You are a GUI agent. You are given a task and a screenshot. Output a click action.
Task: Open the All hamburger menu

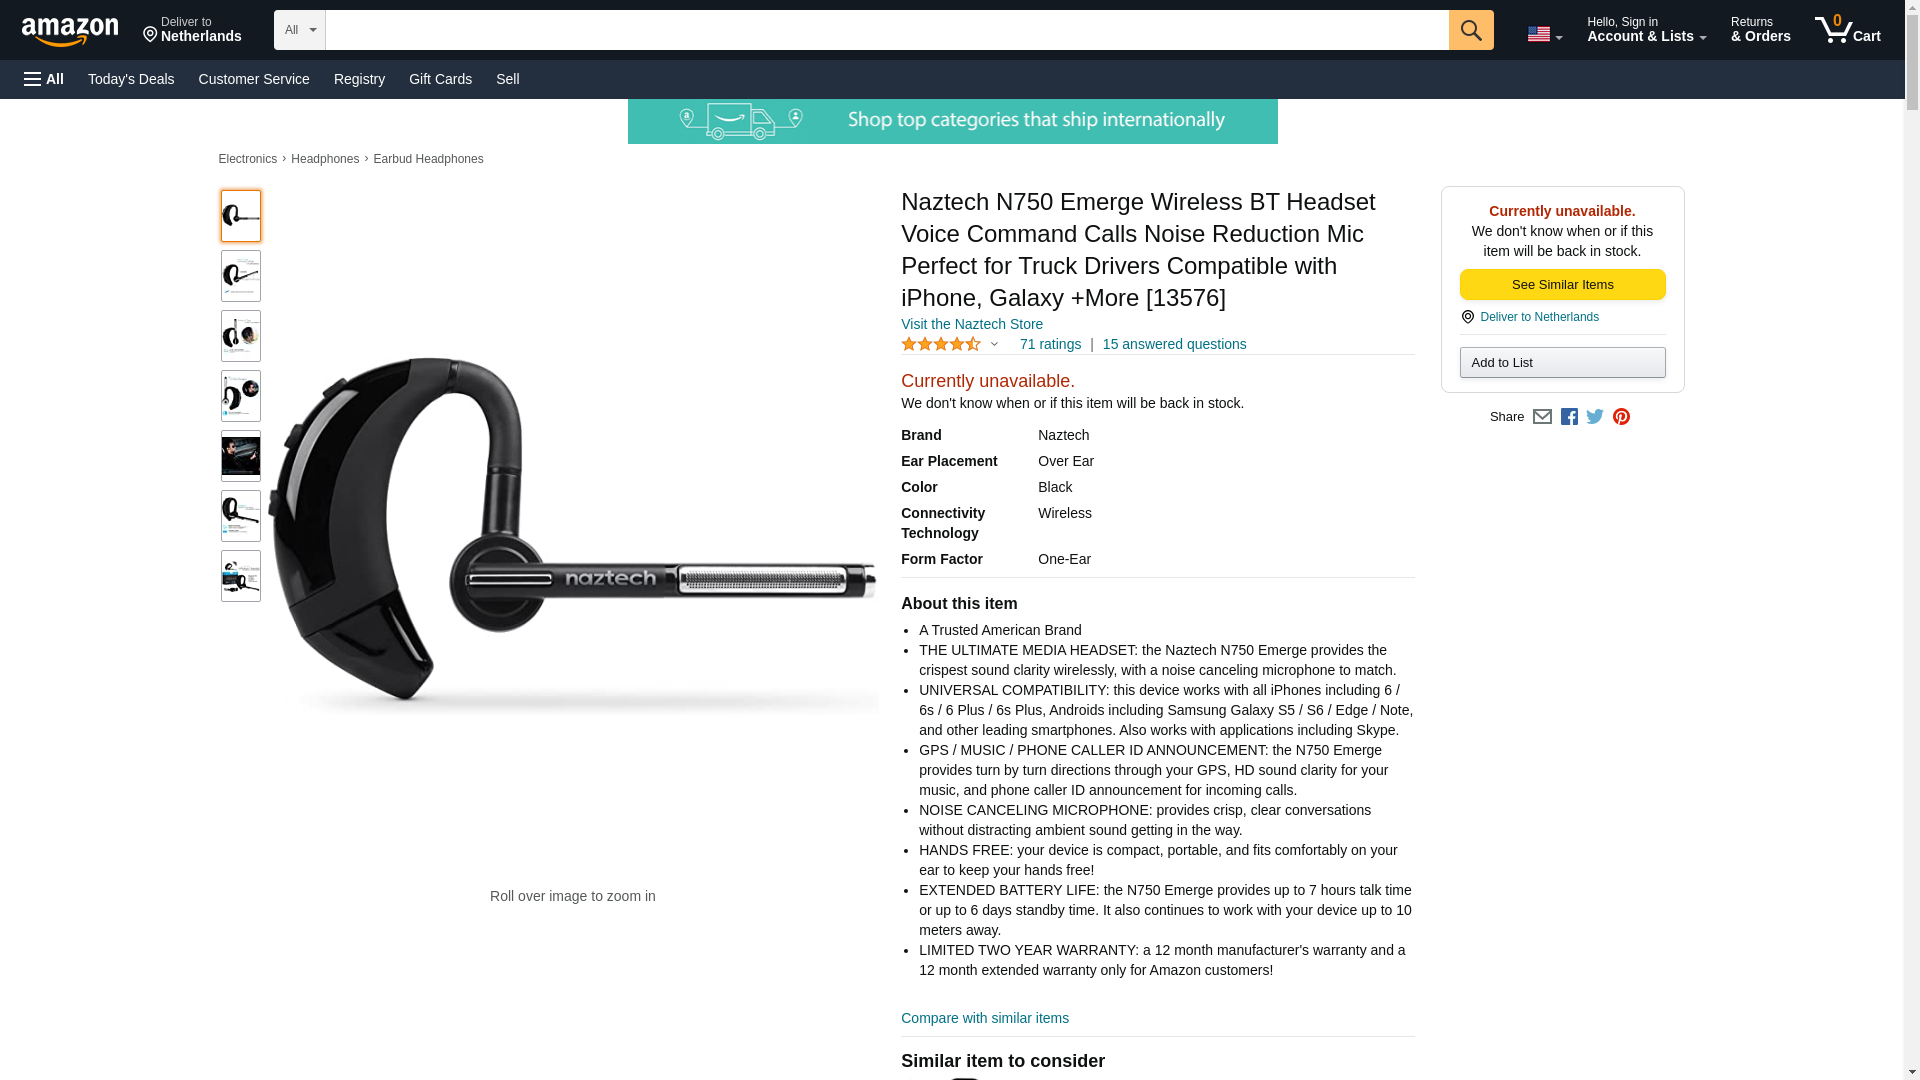(x=44, y=79)
